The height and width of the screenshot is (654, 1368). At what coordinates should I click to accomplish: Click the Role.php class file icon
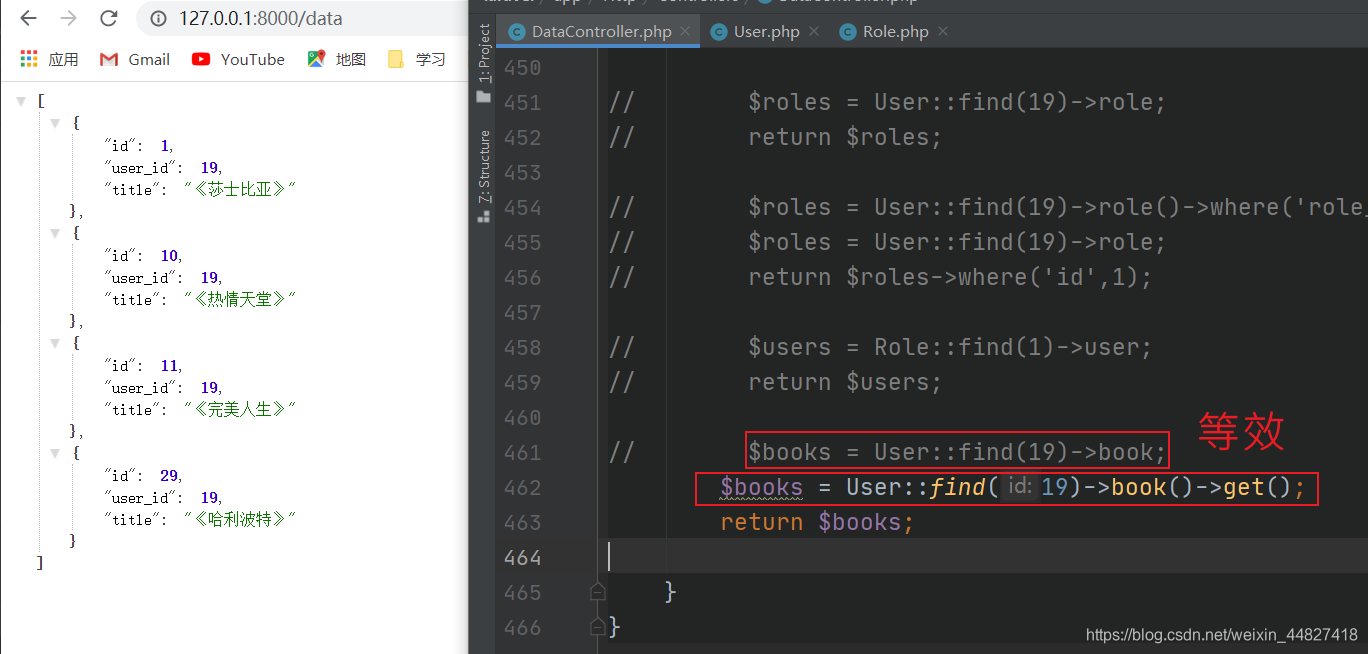(847, 32)
